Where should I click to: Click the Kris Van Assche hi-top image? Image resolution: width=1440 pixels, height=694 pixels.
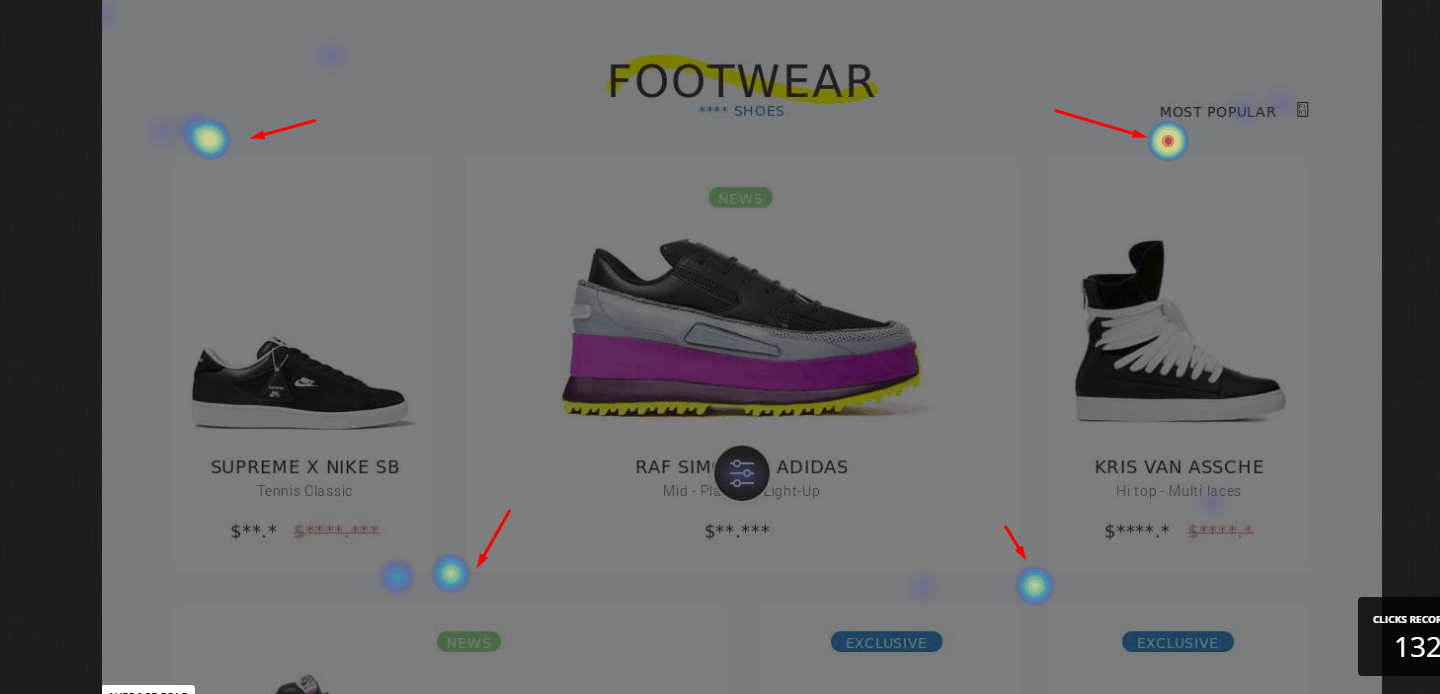(1177, 331)
